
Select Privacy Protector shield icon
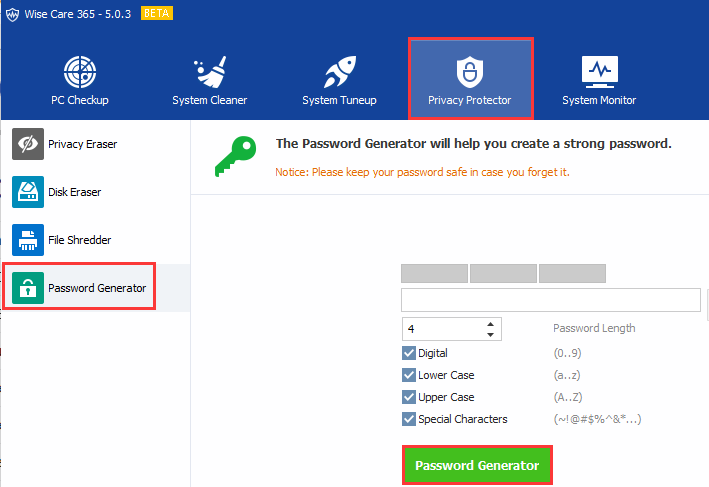coord(470,72)
